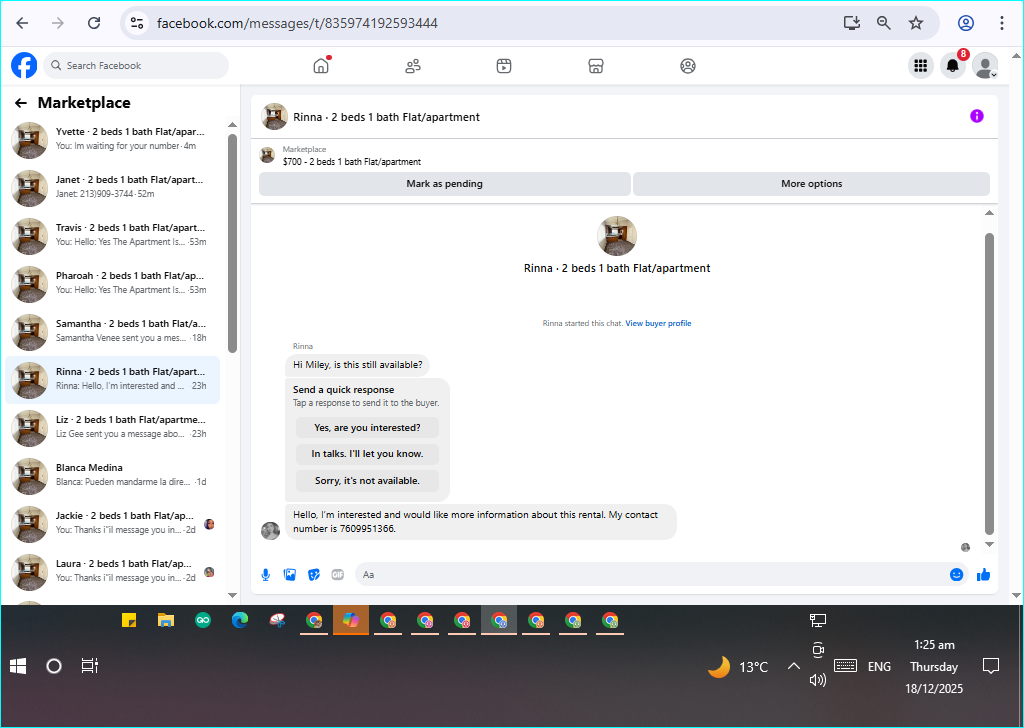This screenshot has height=728, width=1024.
Task: Click the install app icon in address bar
Action: pyautogui.click(x=852, y=24)
